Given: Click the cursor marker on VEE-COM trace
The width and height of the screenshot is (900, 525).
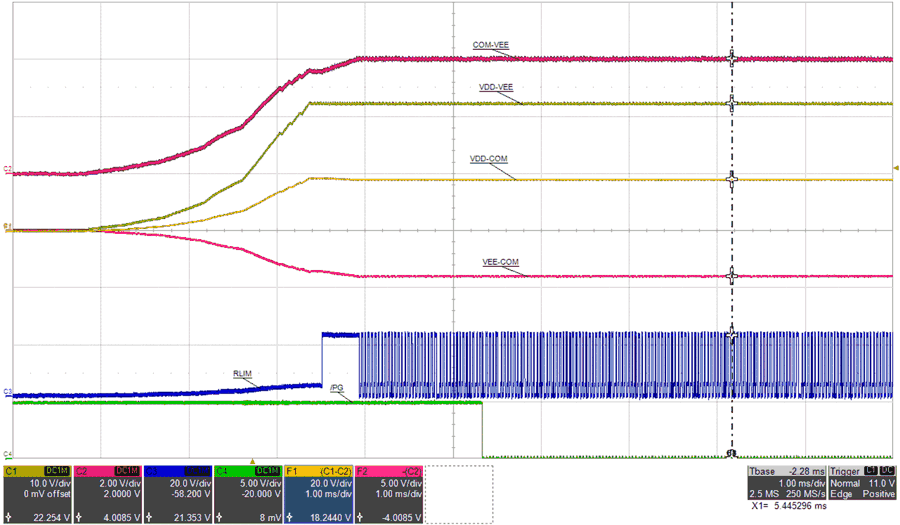Looking at the screenshot, I should point(731,276).
